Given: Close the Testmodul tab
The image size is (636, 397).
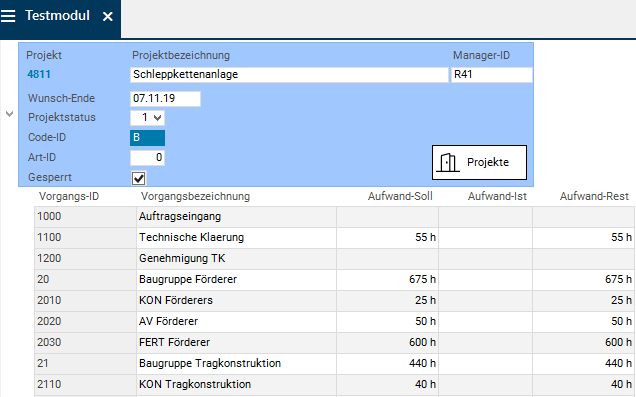Looking at the screenshot, I should 107,17.
